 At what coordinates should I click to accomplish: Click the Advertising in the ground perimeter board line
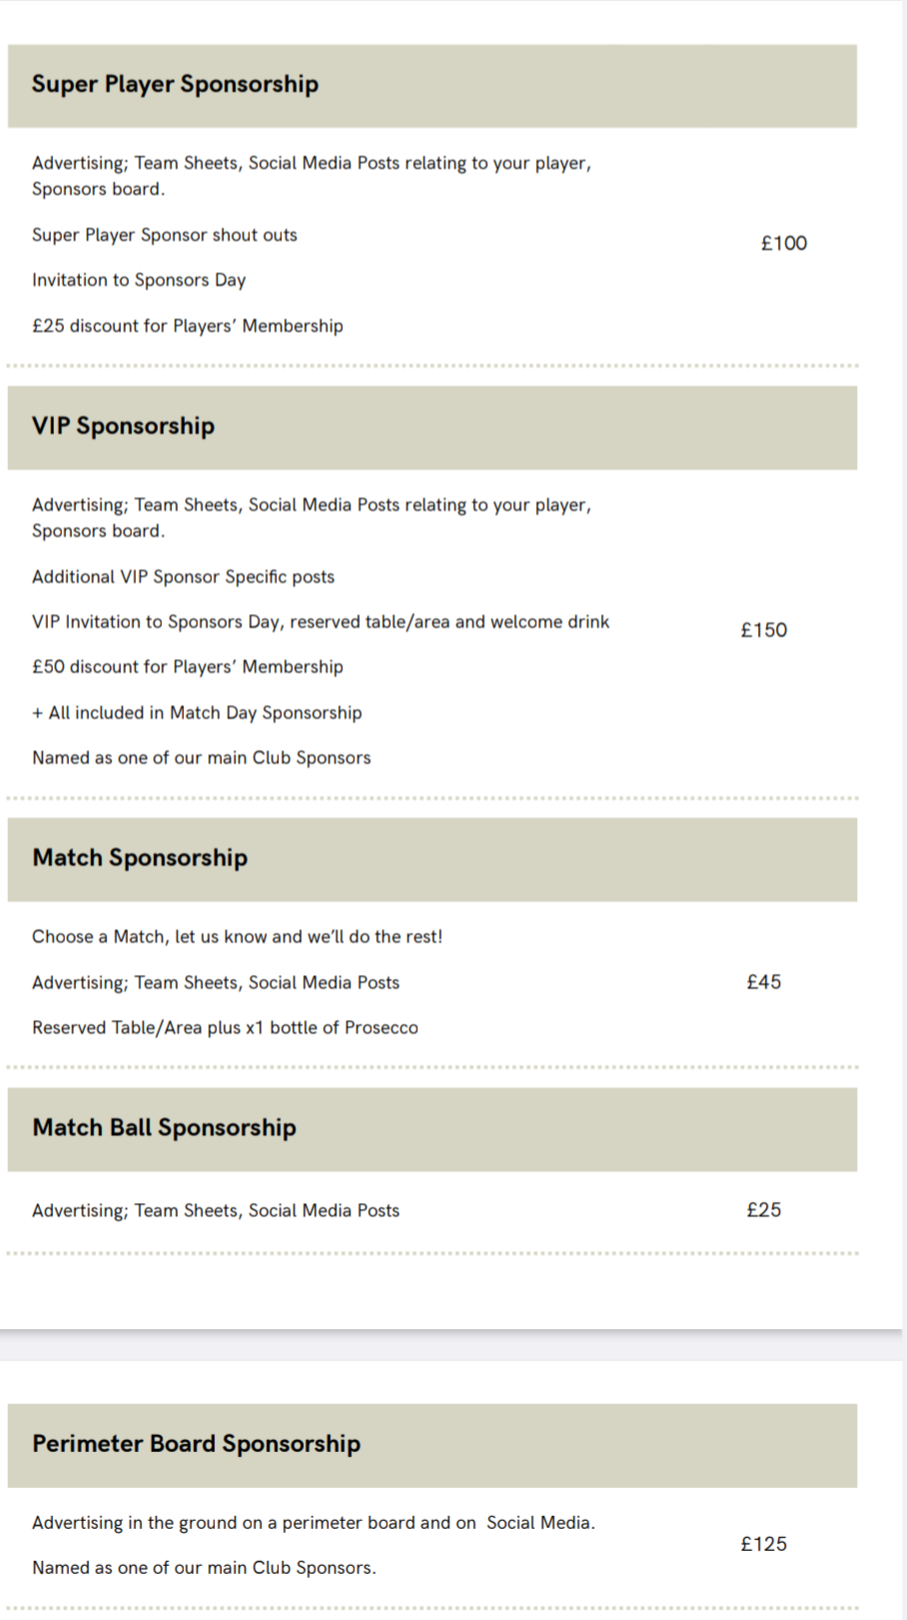coord(313,1523)
